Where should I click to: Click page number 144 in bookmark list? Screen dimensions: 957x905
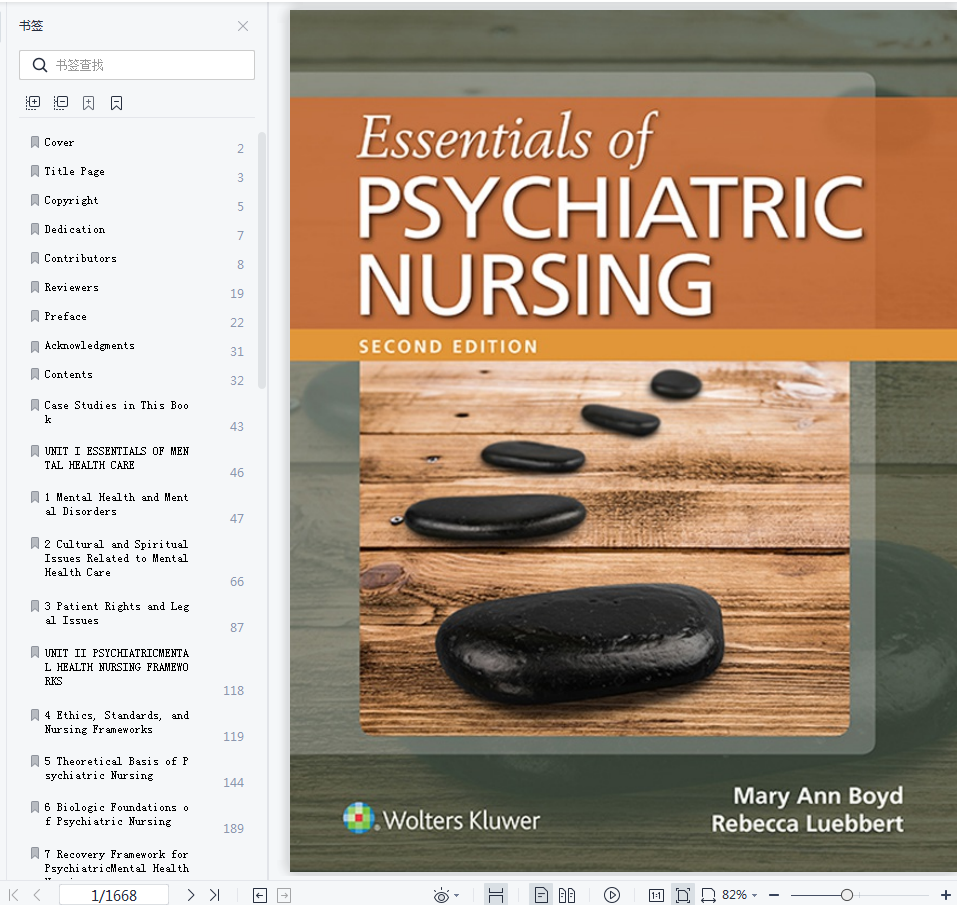click(x=233, y=782)
